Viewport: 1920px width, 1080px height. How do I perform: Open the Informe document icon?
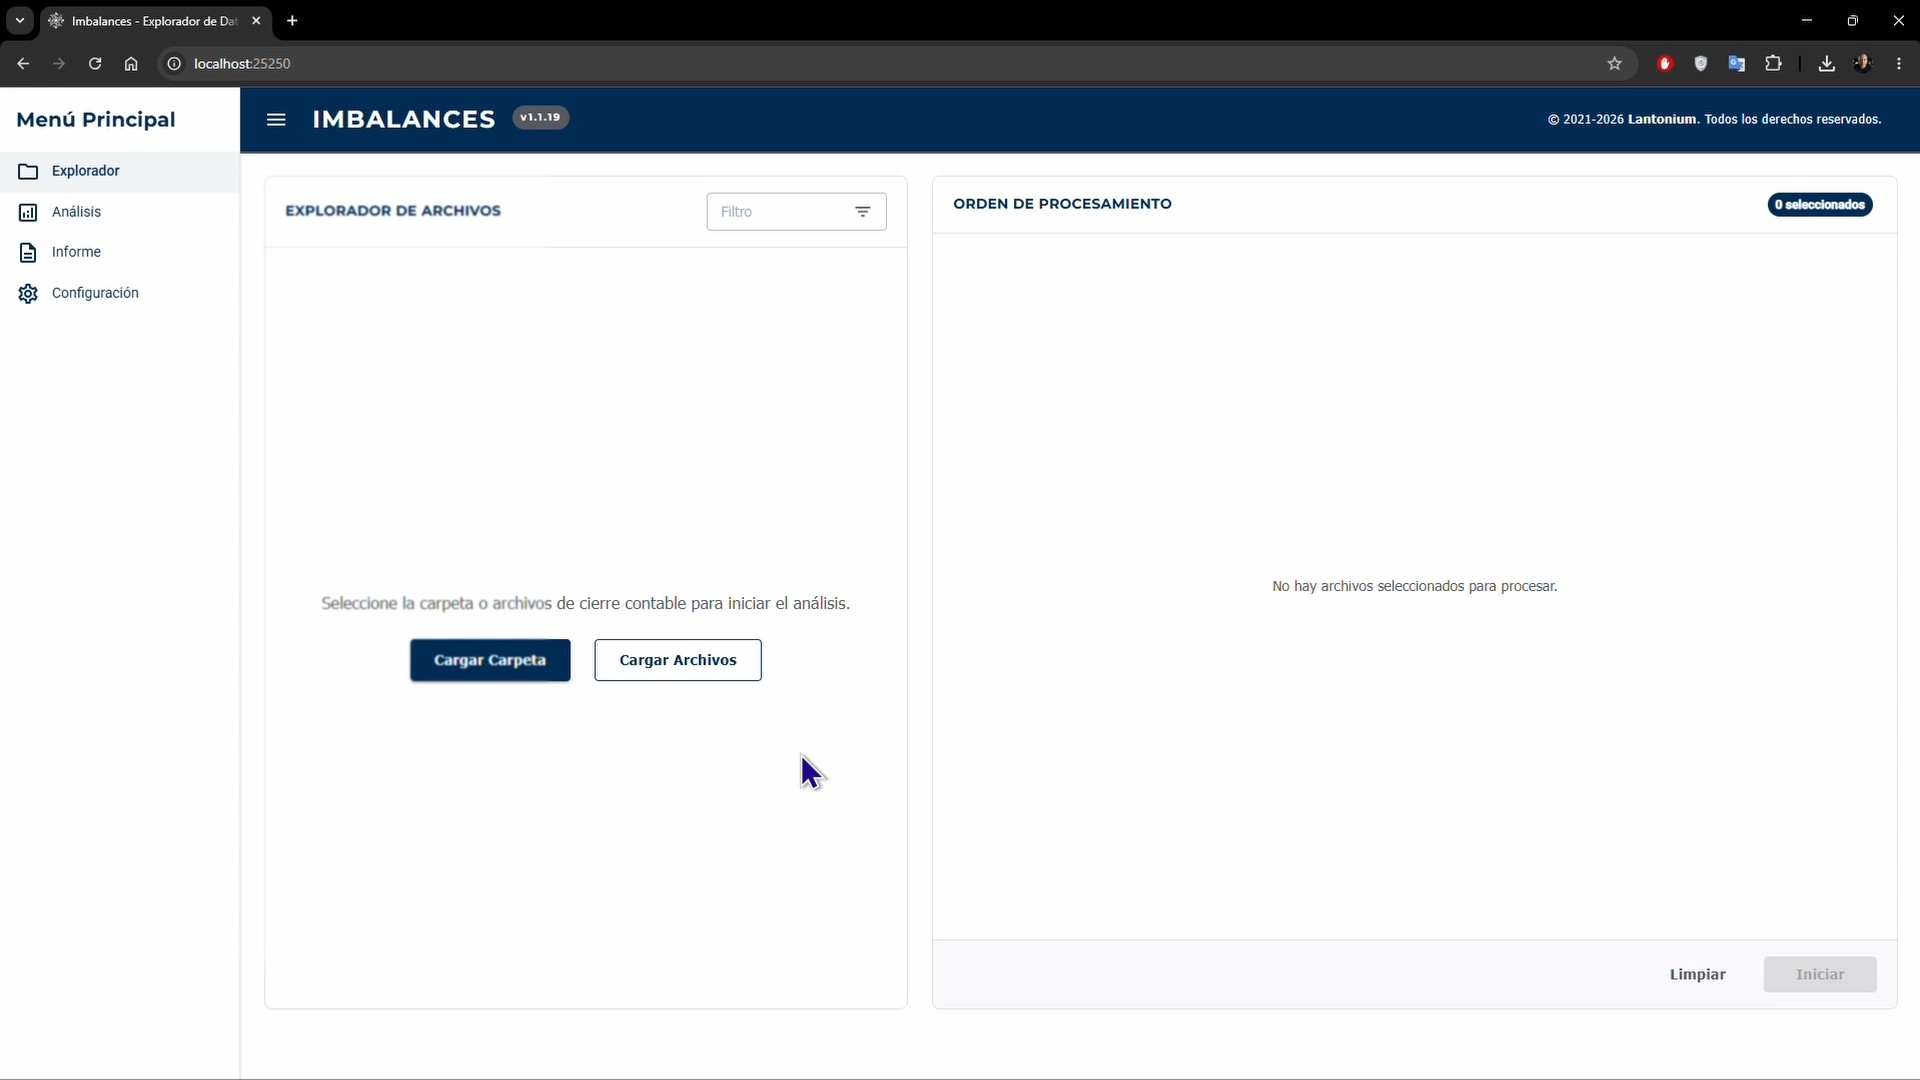pyautogui.click(x=28, y=253)
